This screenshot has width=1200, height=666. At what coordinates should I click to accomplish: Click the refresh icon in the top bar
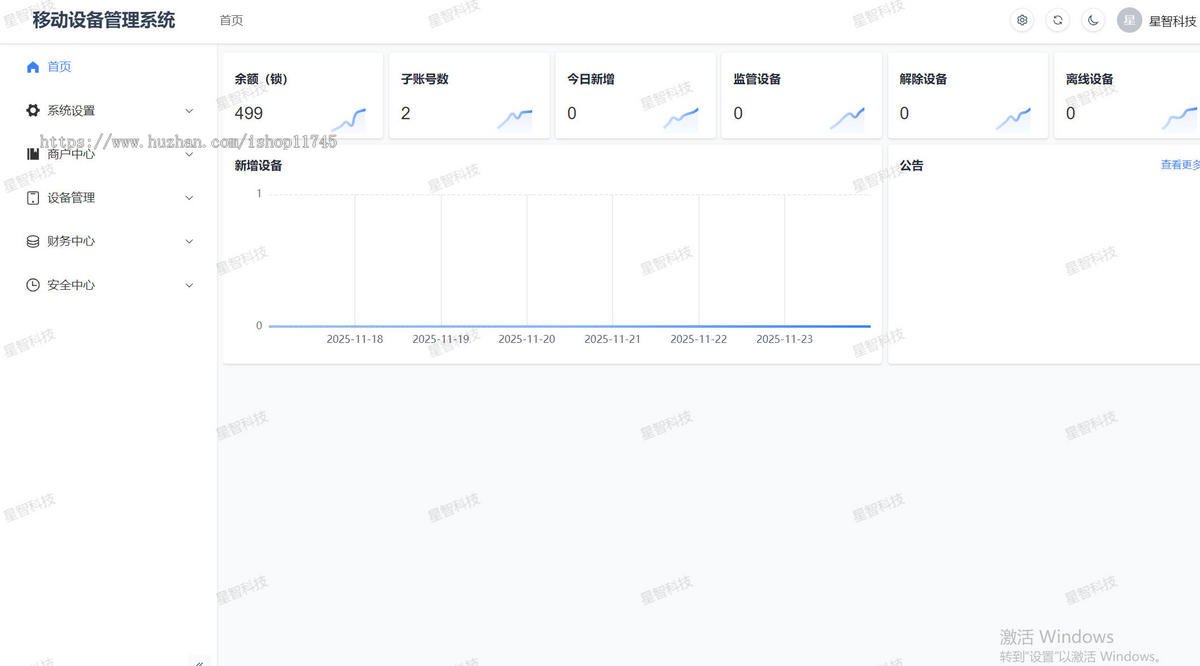coord(1058,20)
